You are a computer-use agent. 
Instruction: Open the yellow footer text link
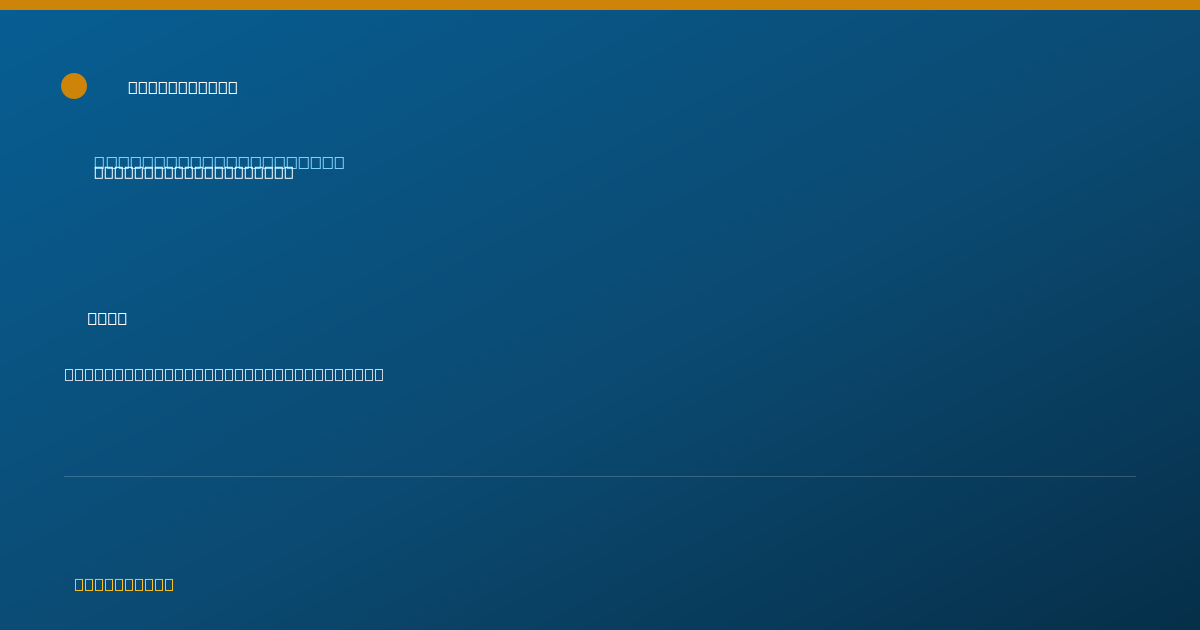124,584
